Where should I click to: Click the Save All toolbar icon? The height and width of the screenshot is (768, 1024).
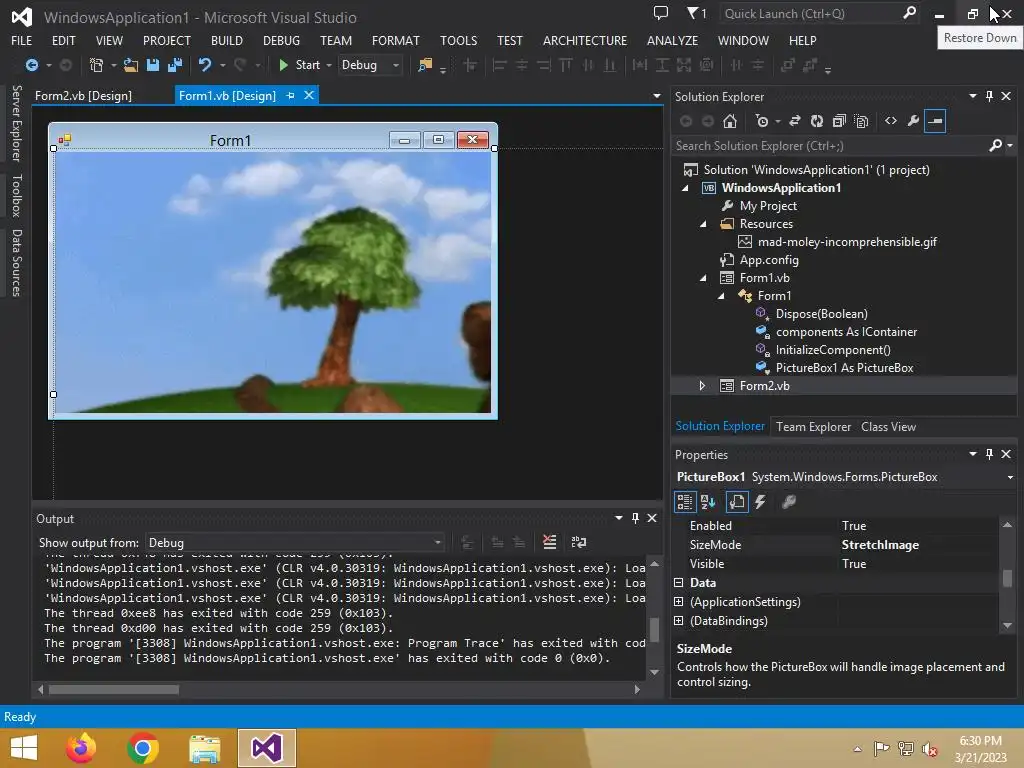point(174,65)
